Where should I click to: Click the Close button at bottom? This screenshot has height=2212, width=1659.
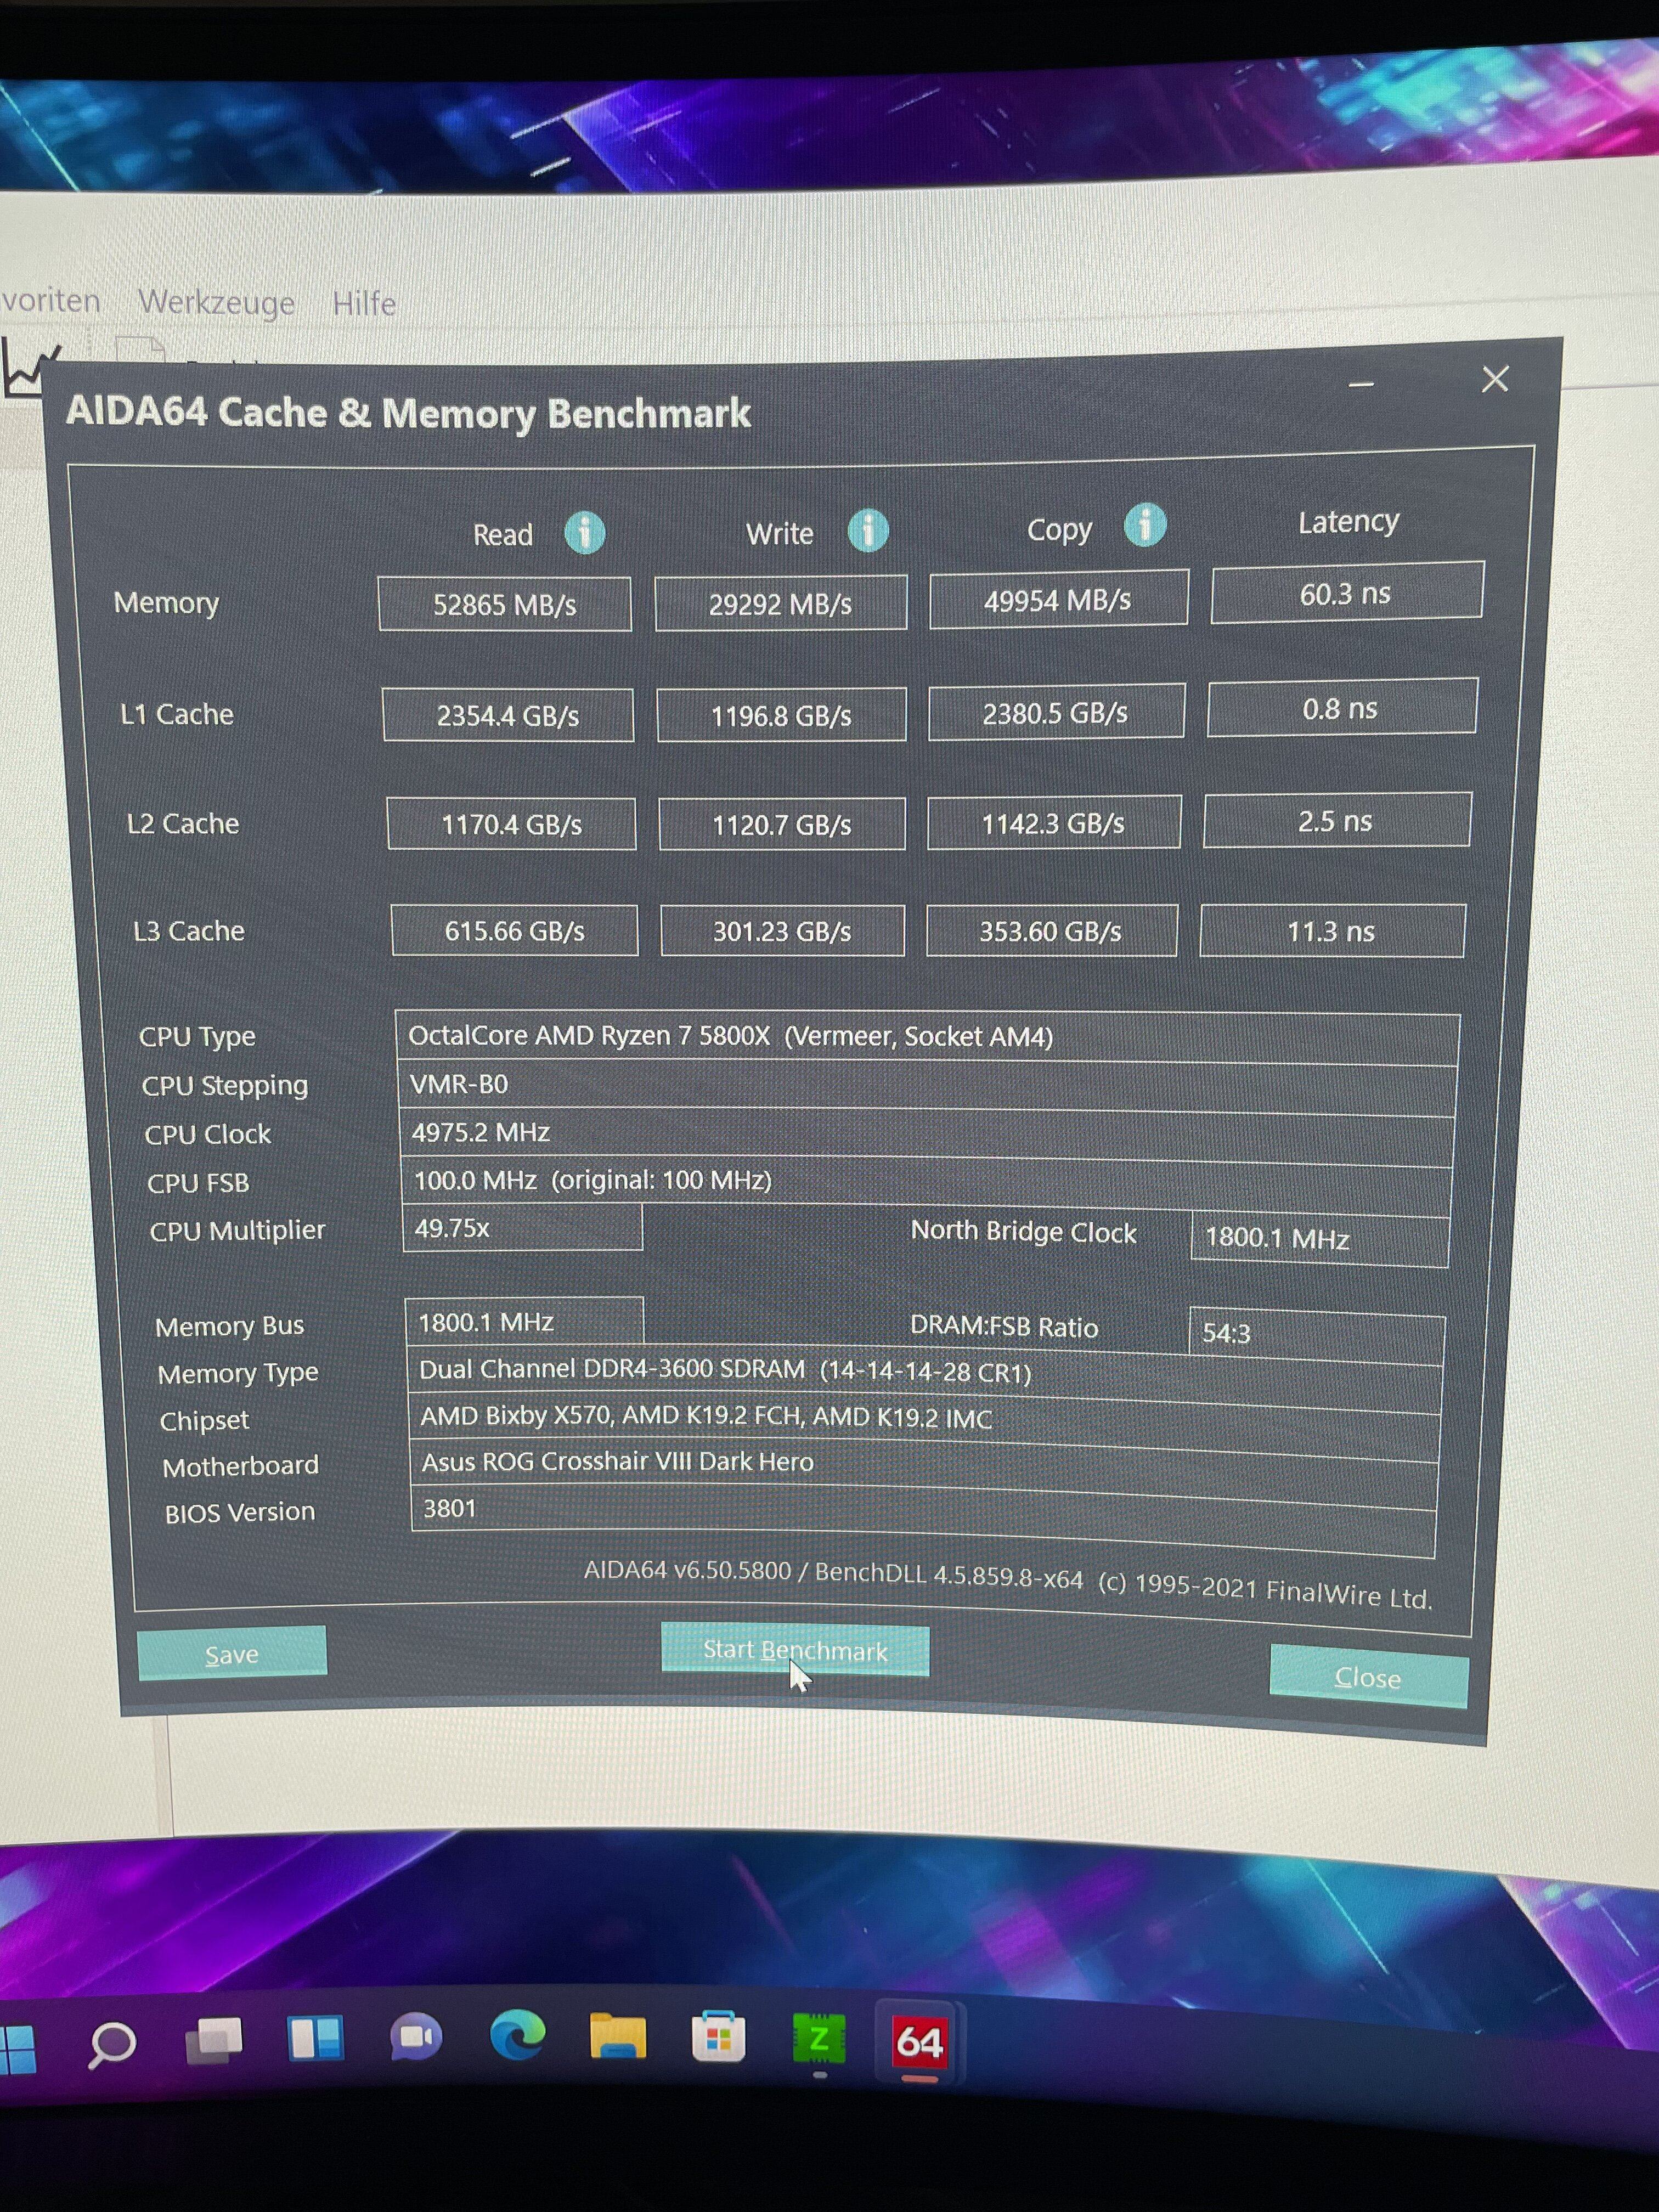[1367, 1677]
